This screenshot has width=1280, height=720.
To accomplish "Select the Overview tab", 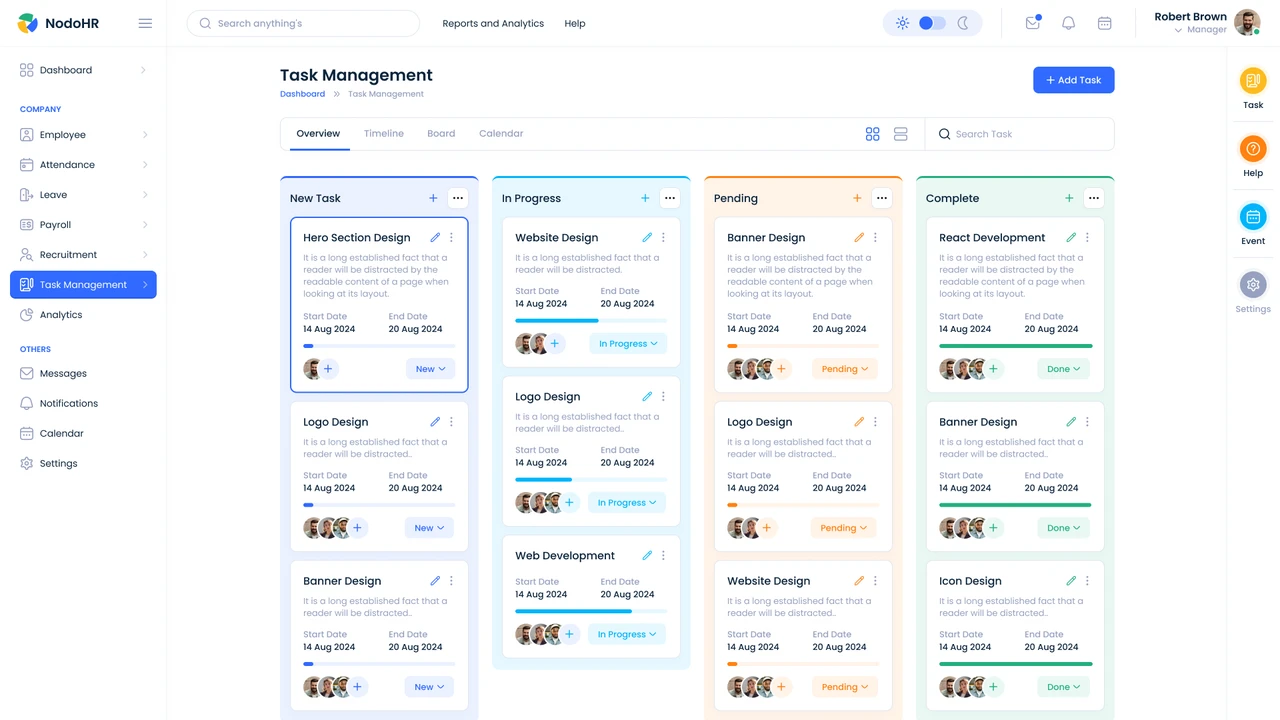I will [318, 134].
